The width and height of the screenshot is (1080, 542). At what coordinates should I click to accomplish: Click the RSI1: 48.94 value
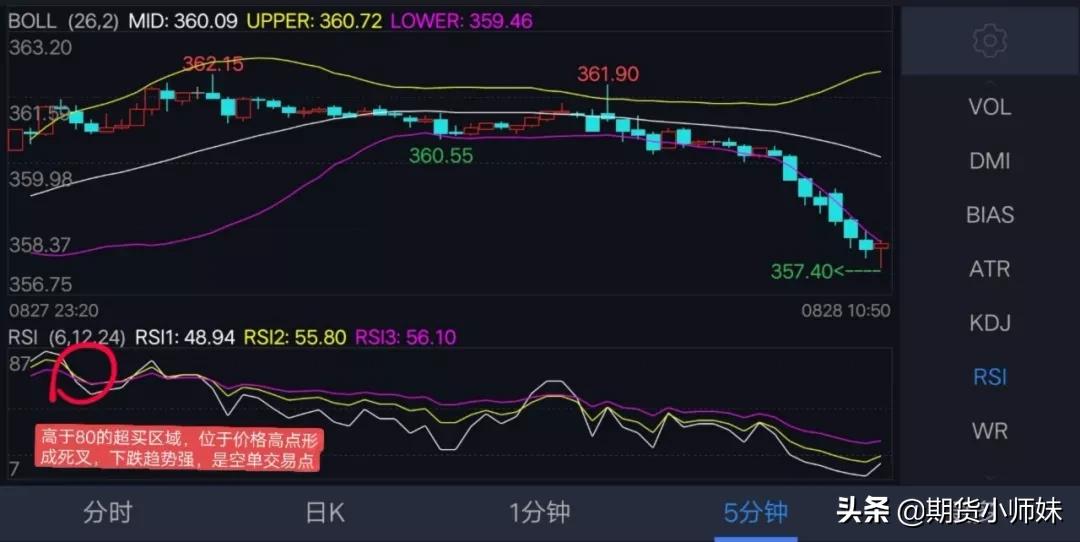pyautogui.click(x=185, y=337)
